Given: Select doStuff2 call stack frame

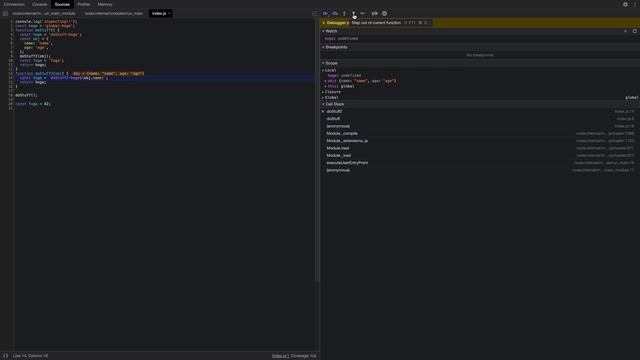Looking at the screenshot, I should click(480, 111).
